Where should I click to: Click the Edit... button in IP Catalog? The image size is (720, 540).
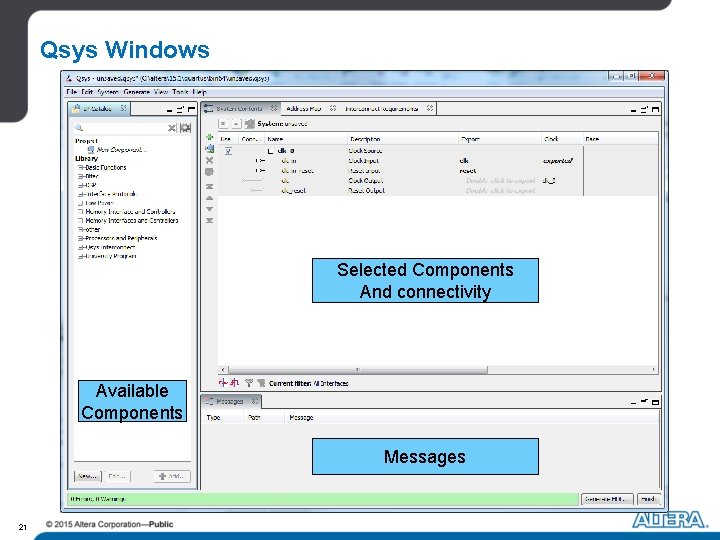click(x=117, y=476)
